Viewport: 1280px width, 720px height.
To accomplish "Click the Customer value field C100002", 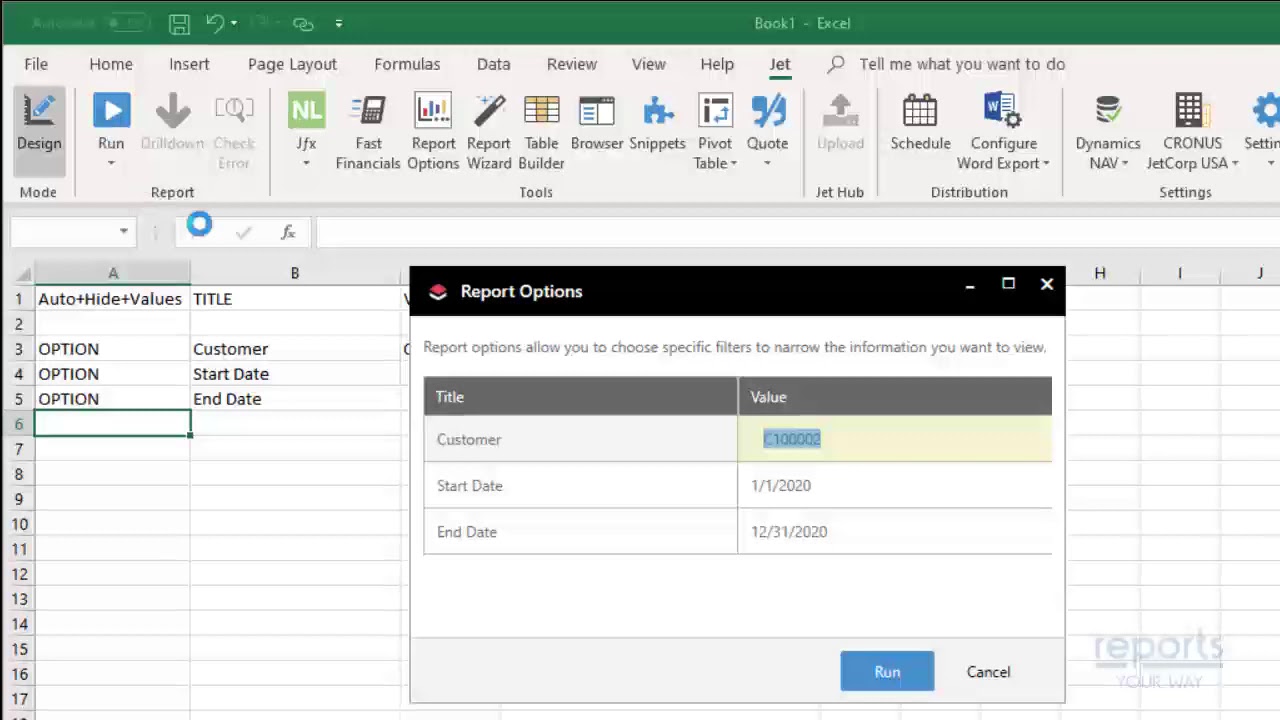I will pyautogui.click(x=894, y=439).
